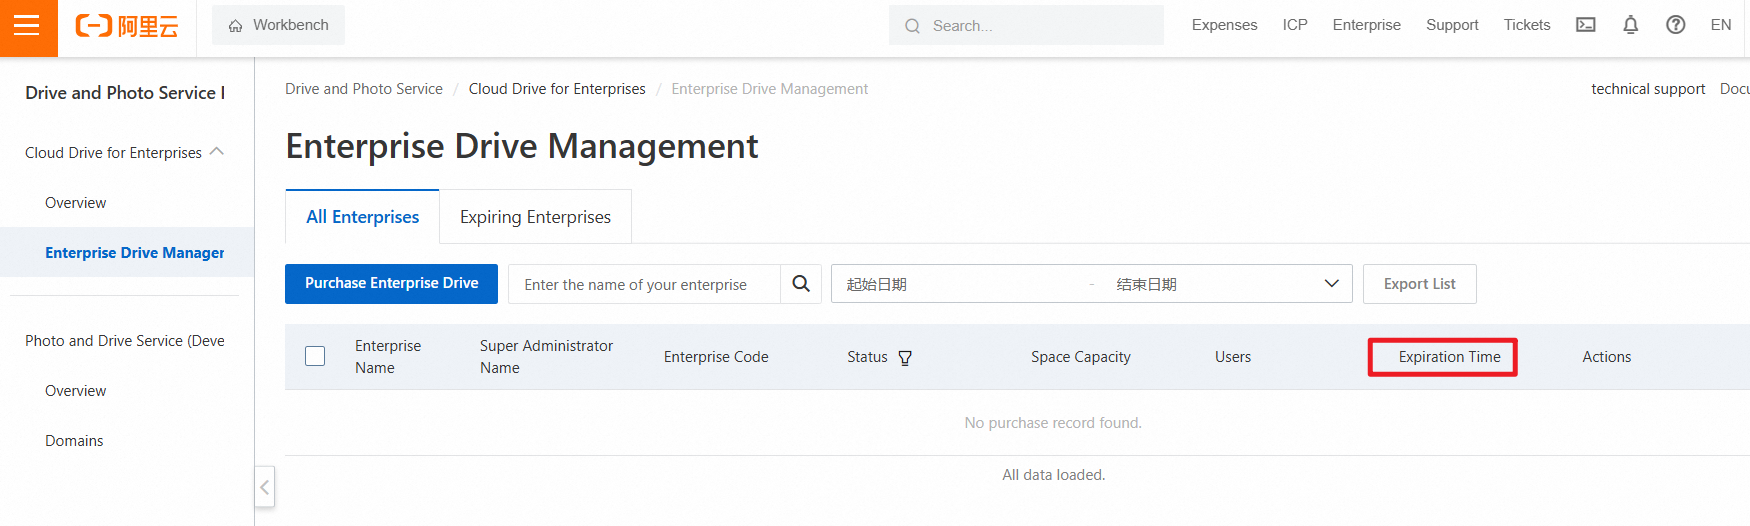Screen dimensions: 1750x526
Task: Click the help question mark icon
Action: pyautogui.click(x=1676, y=25)
